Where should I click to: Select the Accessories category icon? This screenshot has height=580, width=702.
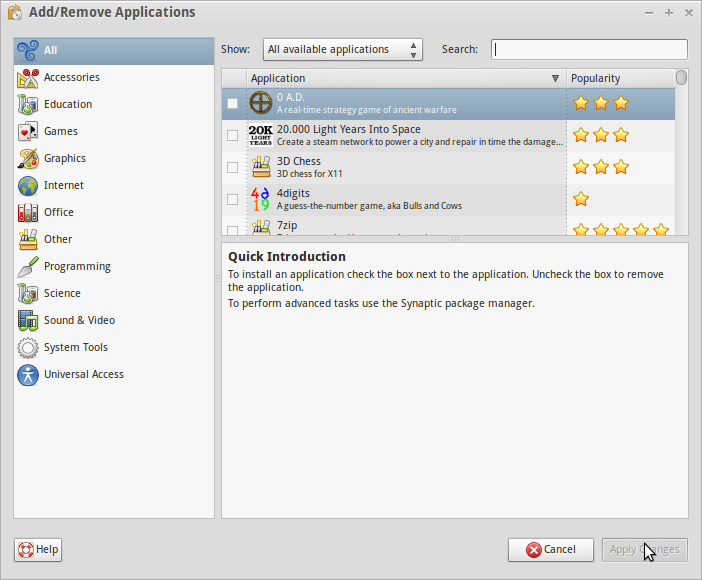[28, 78]
